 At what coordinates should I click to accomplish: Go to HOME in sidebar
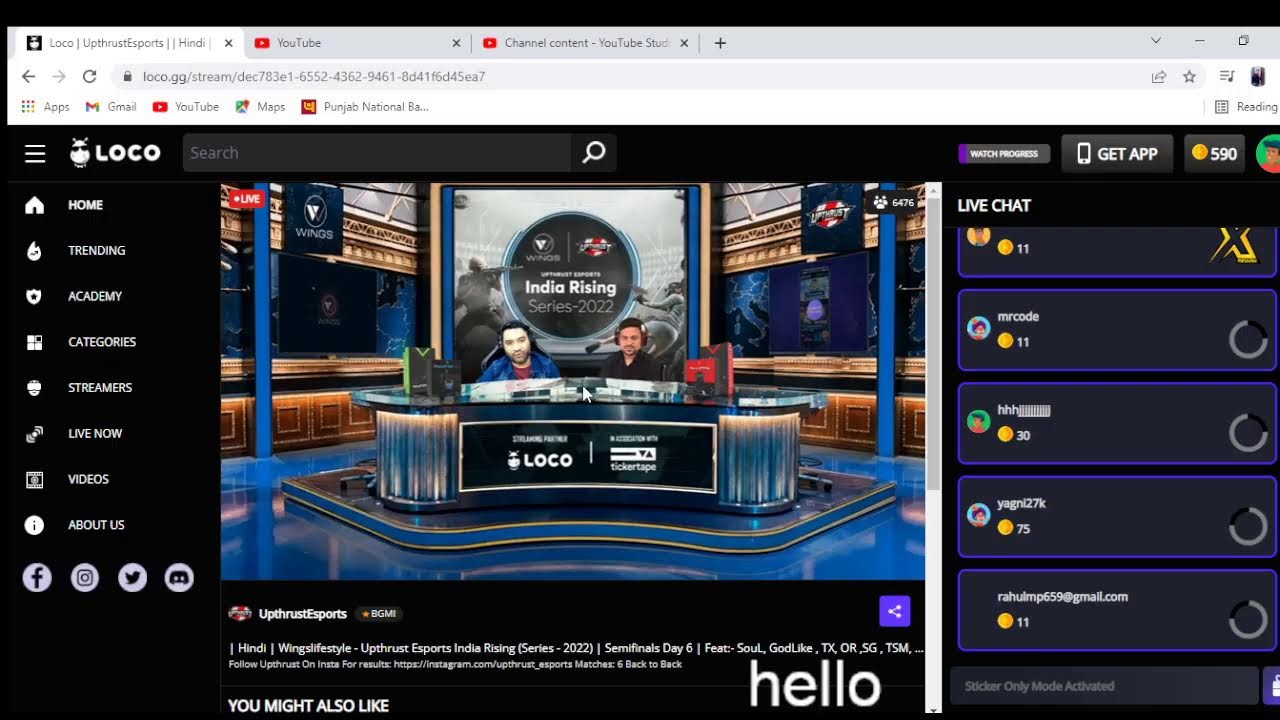85,205
